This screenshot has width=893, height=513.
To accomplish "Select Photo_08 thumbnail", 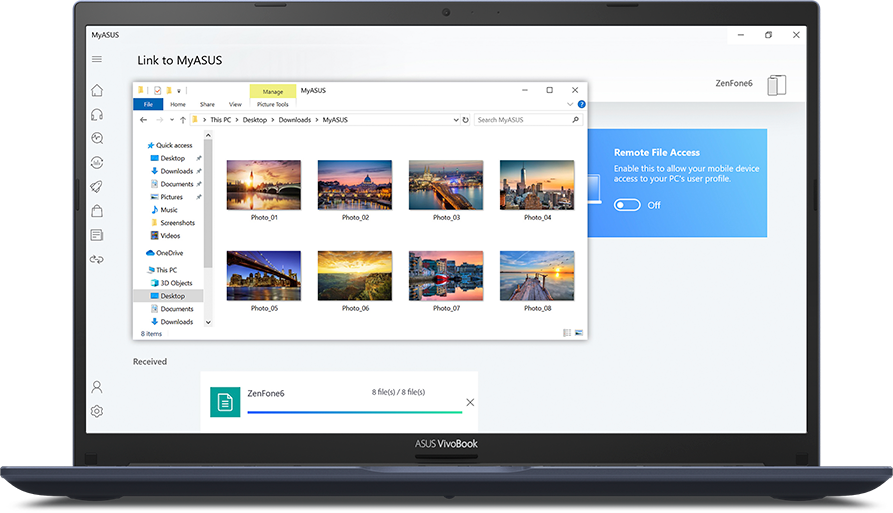I will click(x=537, y=276).
